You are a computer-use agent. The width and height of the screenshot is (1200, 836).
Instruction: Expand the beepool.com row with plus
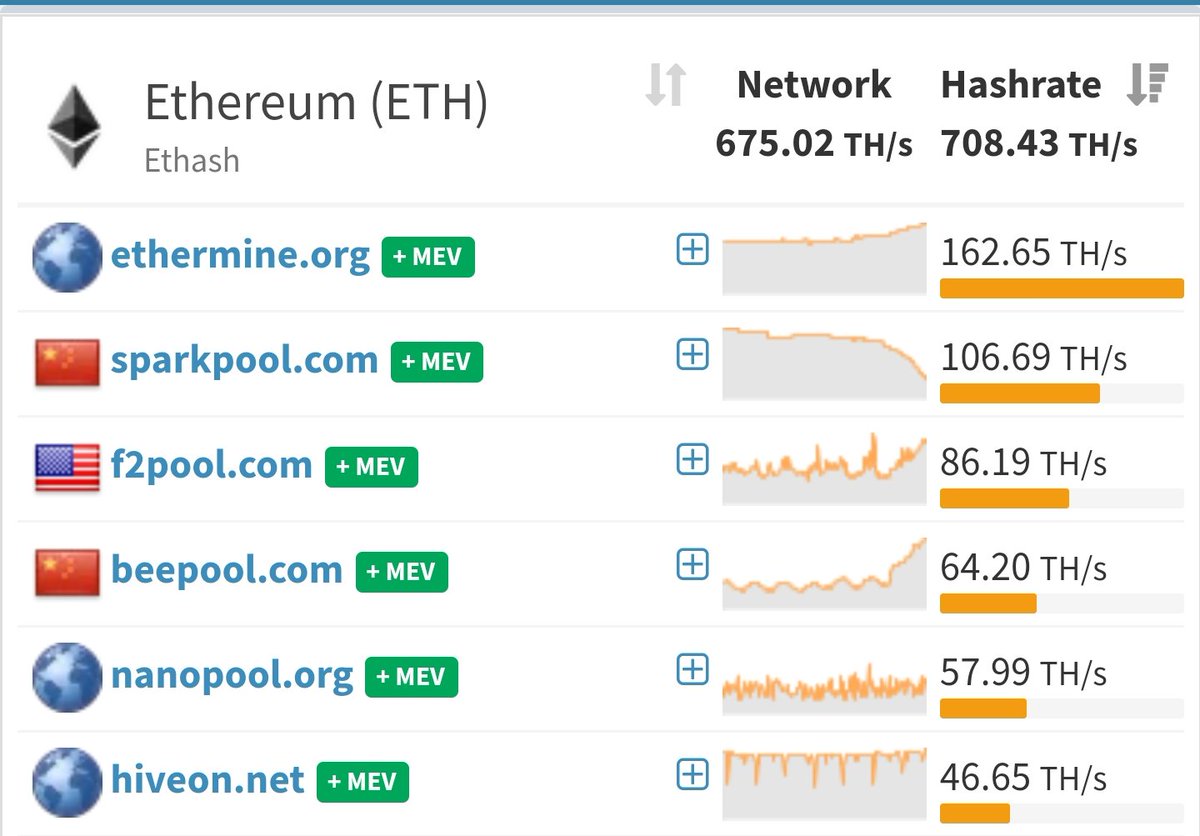[692, 564]
